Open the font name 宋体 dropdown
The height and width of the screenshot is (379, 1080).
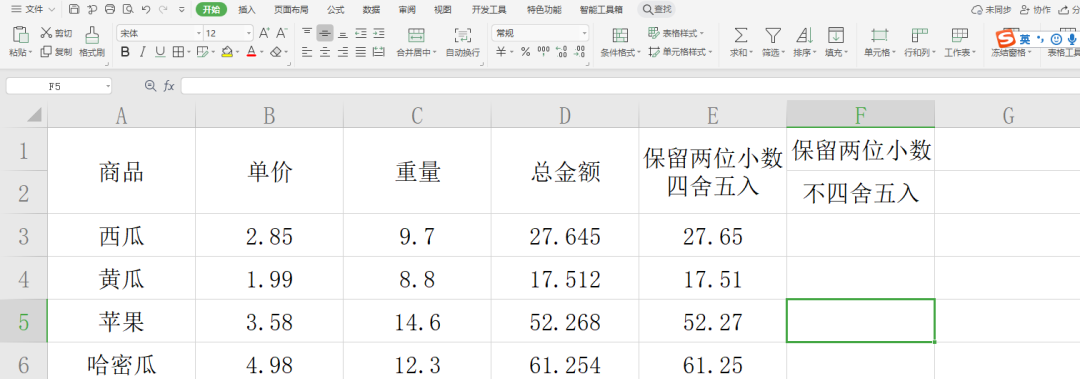tap(199, 33)
